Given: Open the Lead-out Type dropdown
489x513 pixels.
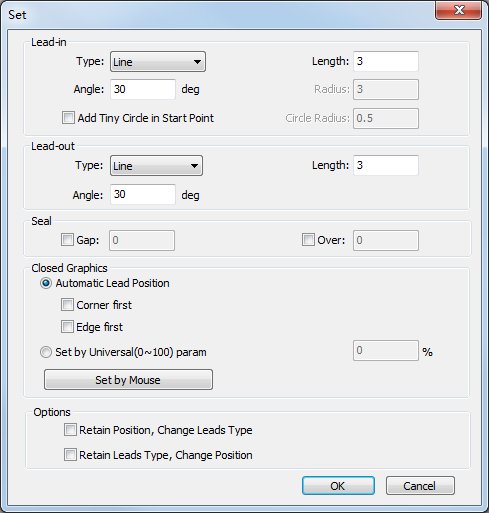Looking at the screenshot, I should [156, 166].
